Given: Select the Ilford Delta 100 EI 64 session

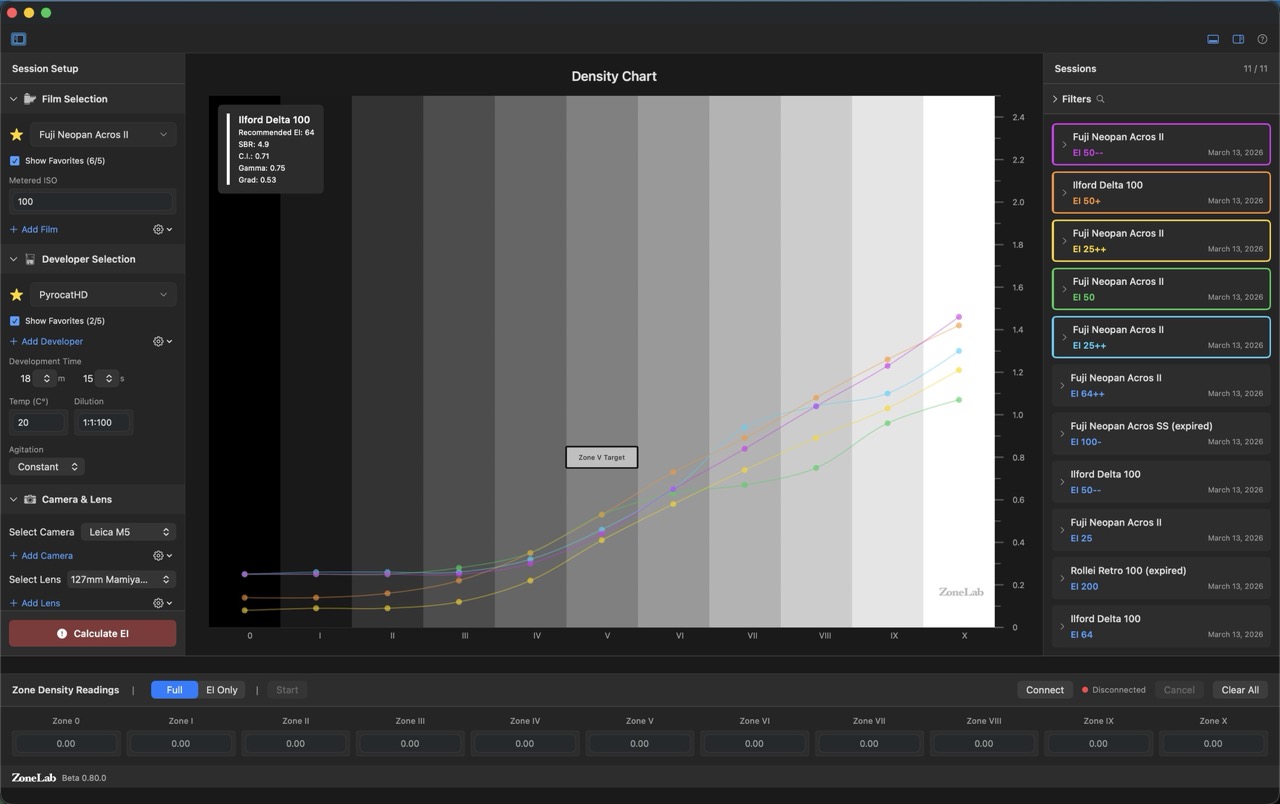Looking at the screenshot, I should [1161, 626].
